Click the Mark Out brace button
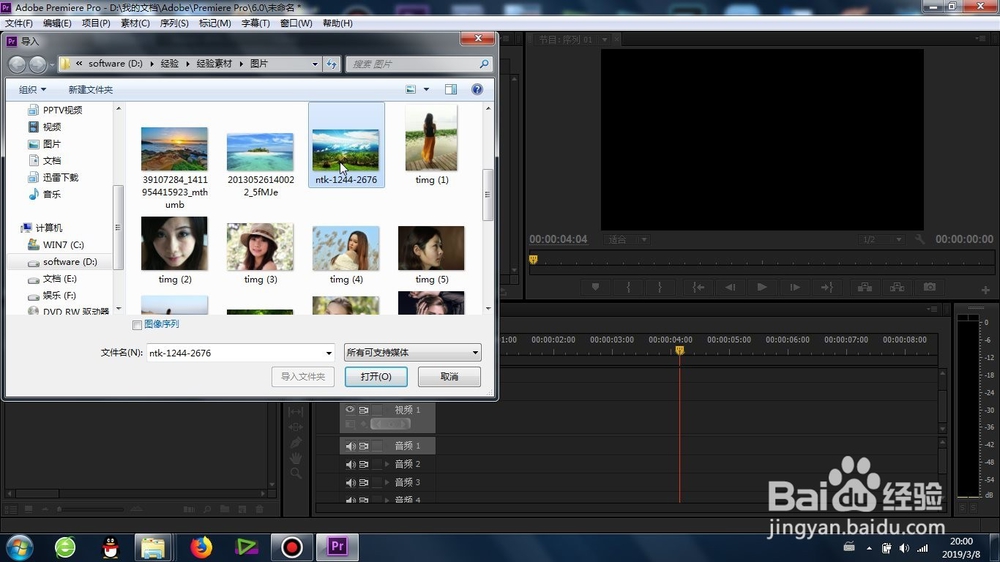 click(659, 287)
